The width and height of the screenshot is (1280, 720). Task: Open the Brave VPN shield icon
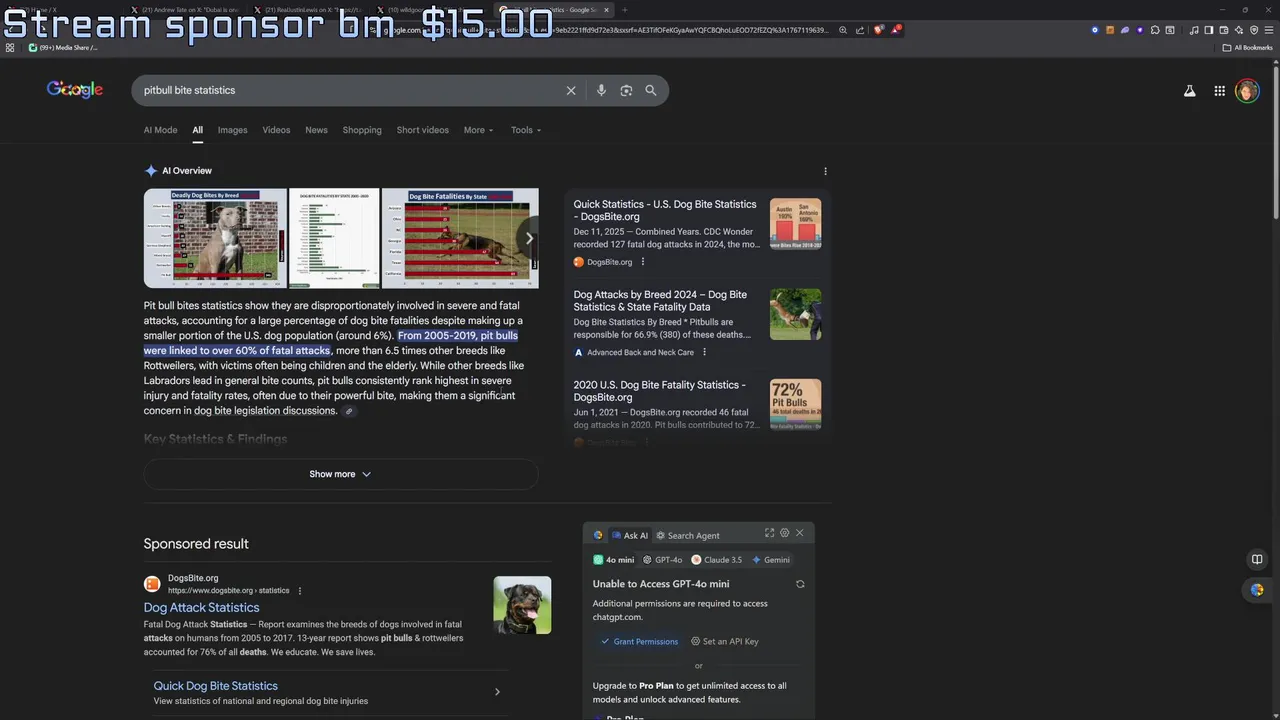[1254, 30]
